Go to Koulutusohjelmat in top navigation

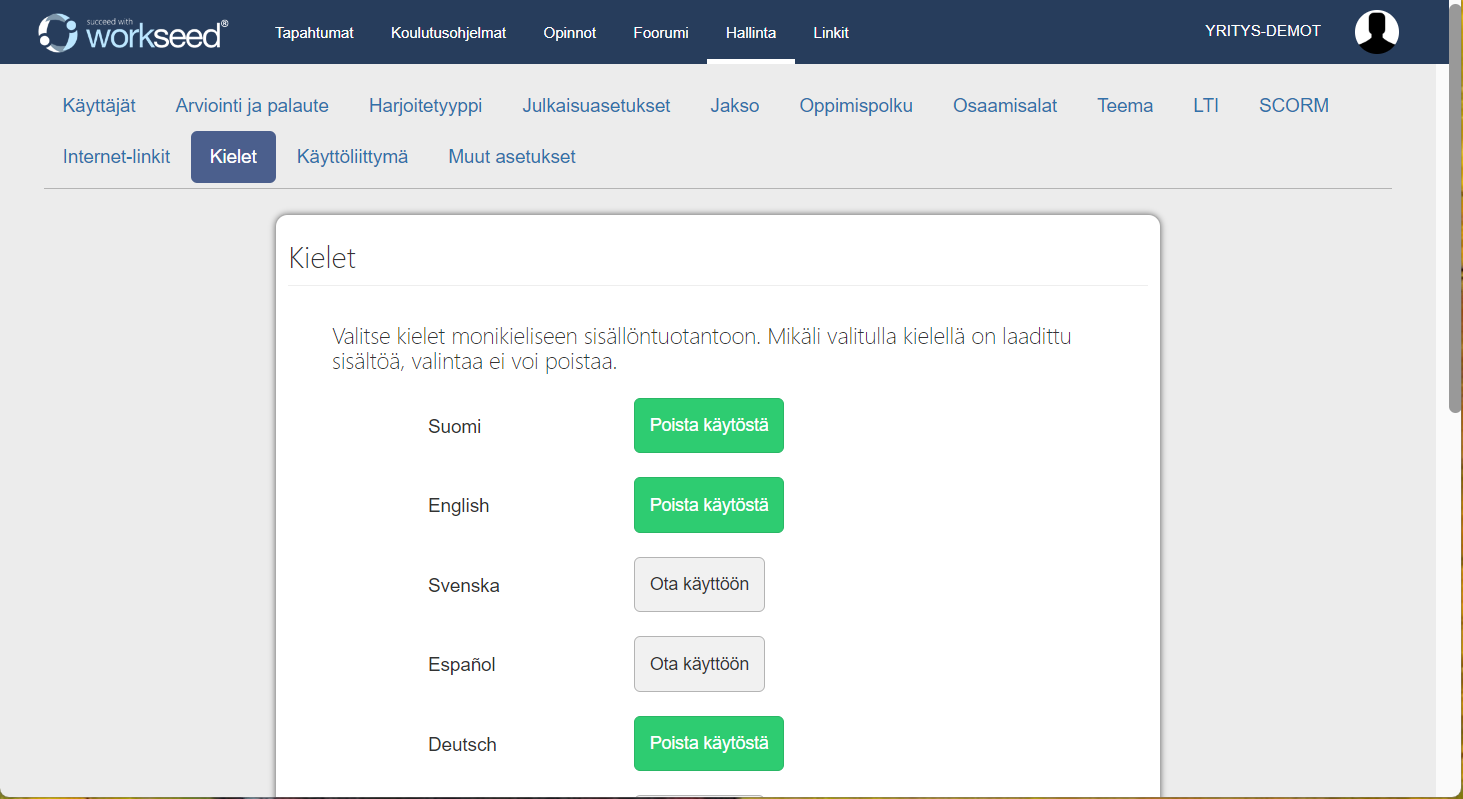(448, 33)
